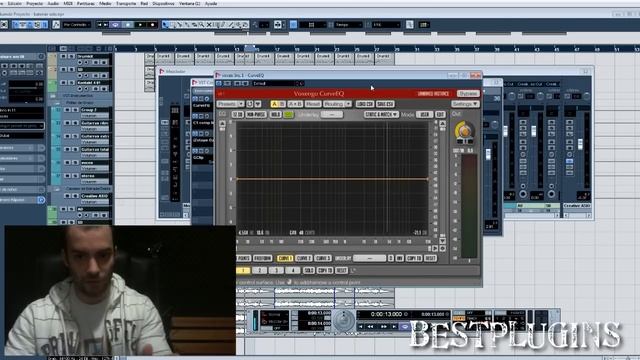640x360 pixels.
Task: Open the Transporte menu
Action: click(x=126, y=3)
